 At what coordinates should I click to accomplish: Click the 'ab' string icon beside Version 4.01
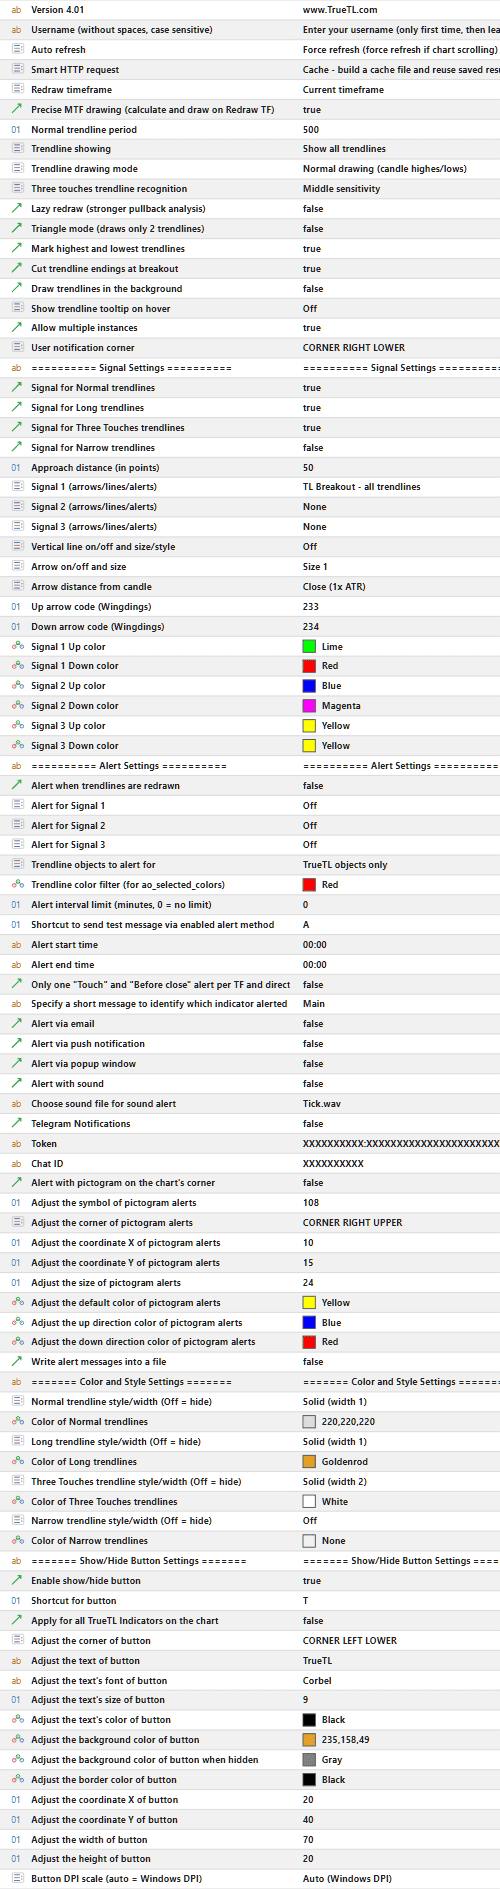tap(16, 10)
